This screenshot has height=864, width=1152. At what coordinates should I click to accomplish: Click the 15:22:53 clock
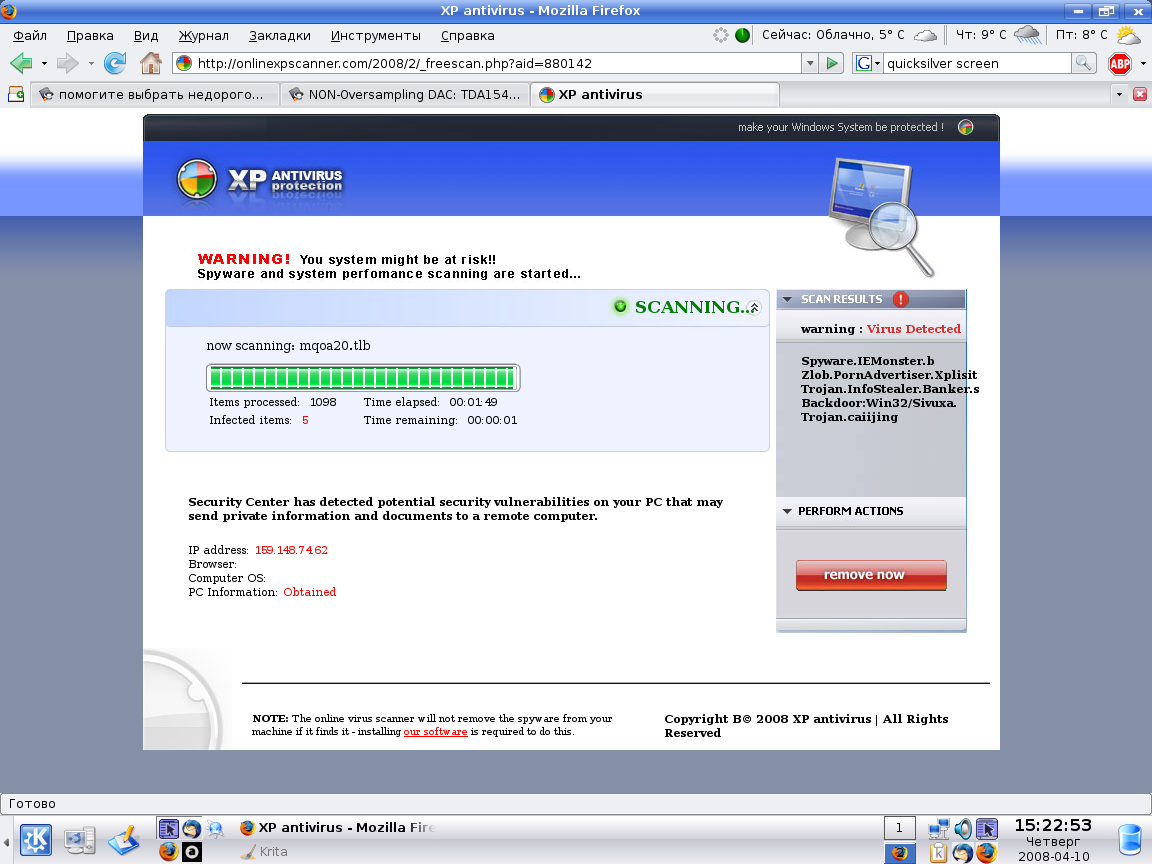point(1053,825)
